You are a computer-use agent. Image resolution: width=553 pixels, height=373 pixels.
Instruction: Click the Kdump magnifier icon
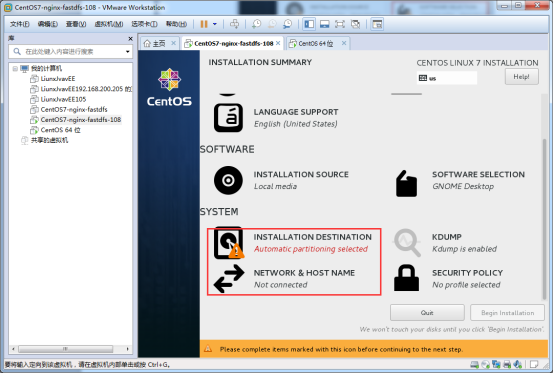pos(407,243)
